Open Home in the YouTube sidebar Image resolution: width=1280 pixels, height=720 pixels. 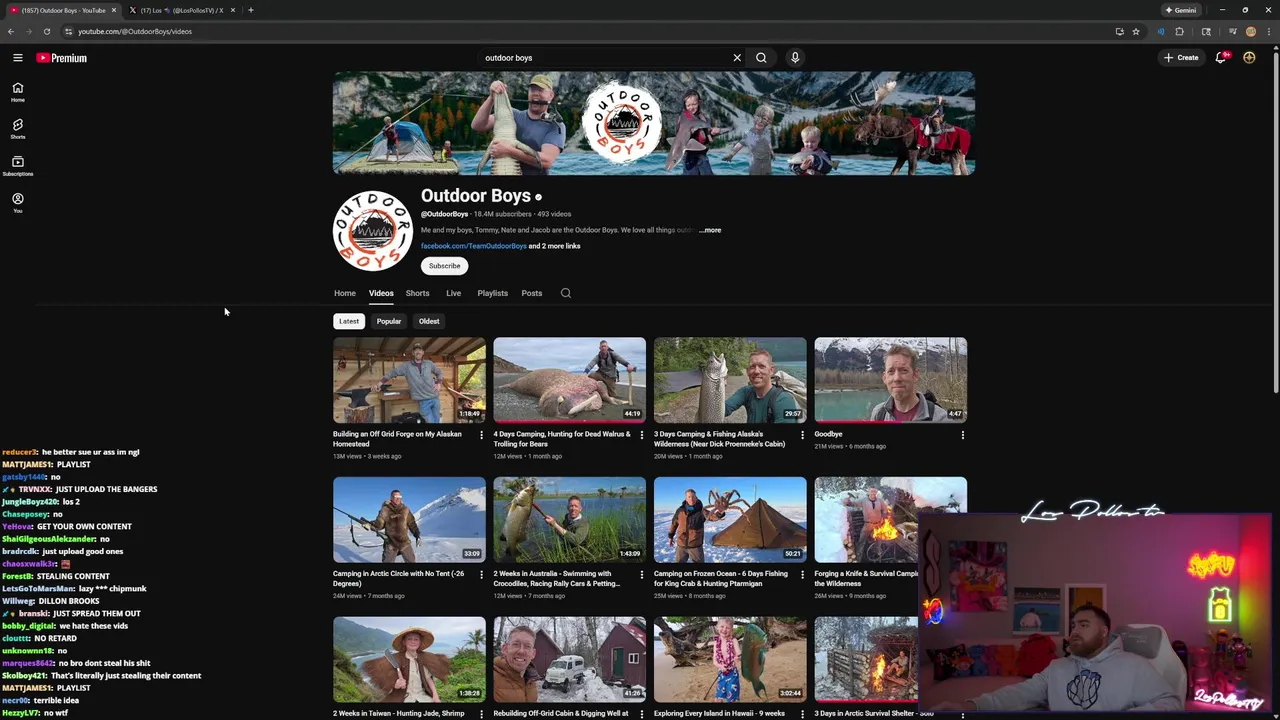[x=17, y=92]
